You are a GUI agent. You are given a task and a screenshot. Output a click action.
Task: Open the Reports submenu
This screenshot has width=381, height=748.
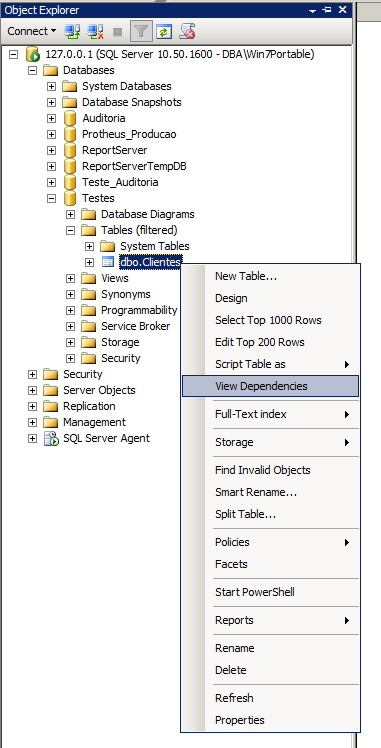tap(270, 621)
